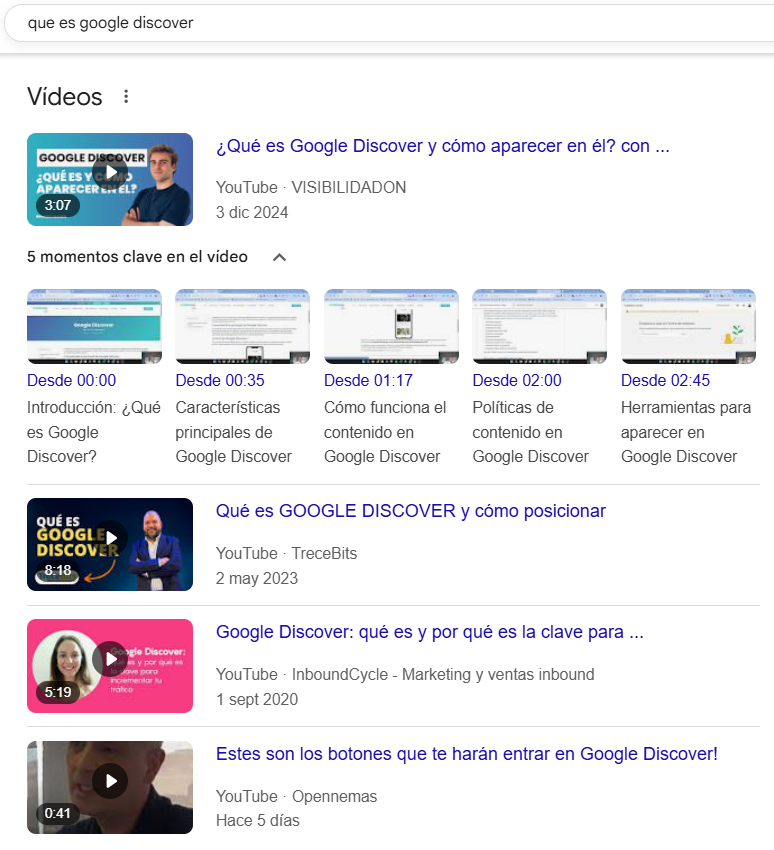Select the 'Herramientas para aparecer' moment thumbnail
774x850 pixels.
[x=688, y=326]
